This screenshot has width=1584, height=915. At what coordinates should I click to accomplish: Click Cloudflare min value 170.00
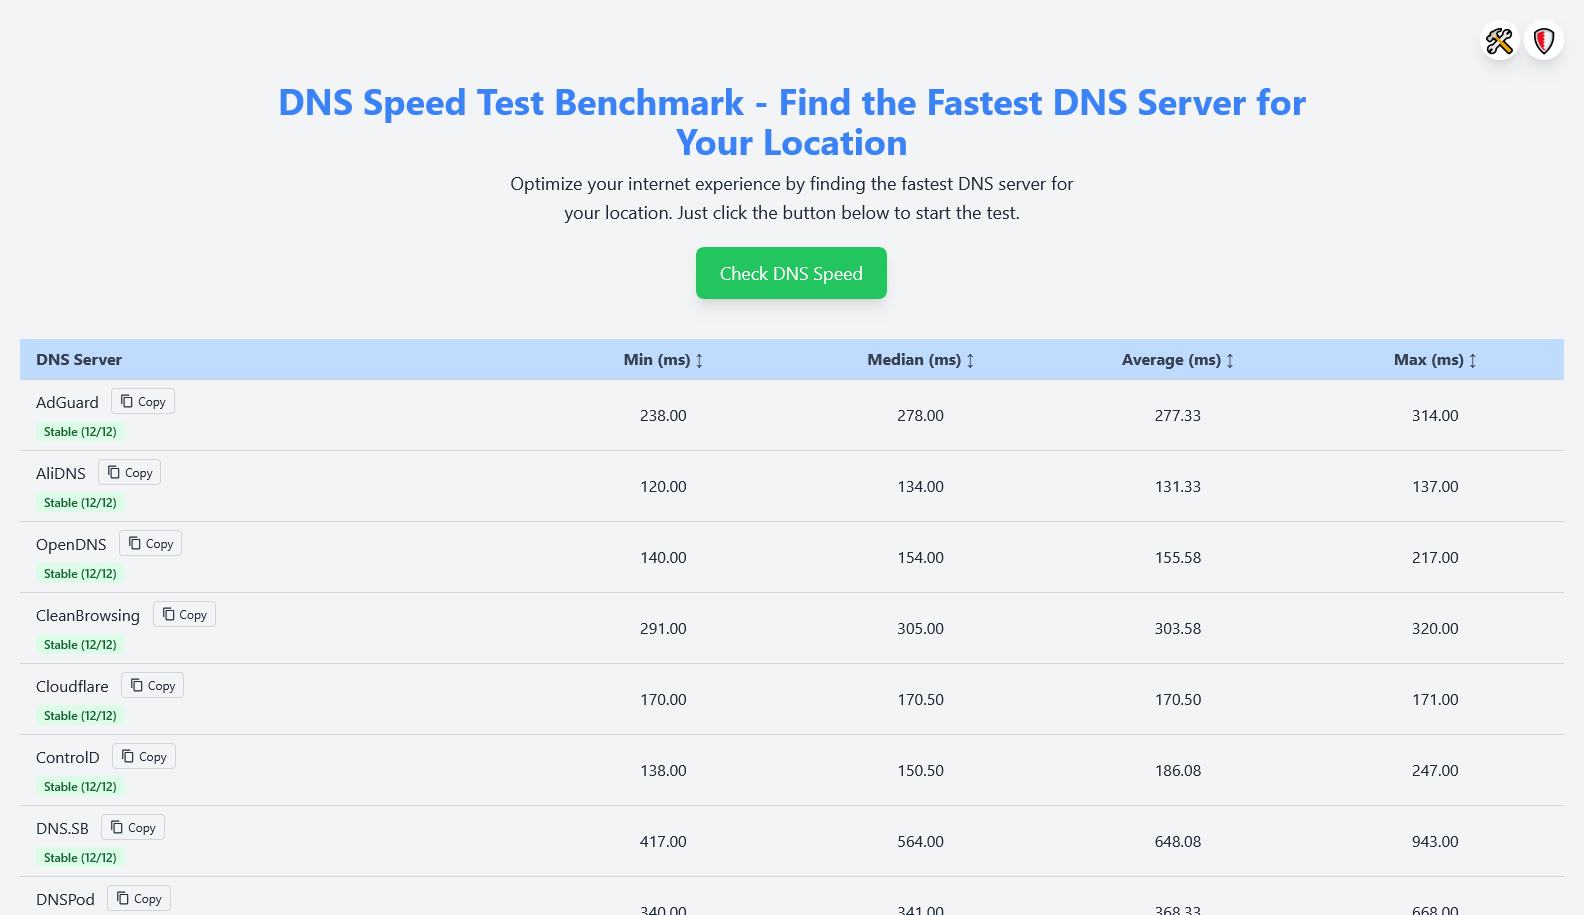point(663,699)
